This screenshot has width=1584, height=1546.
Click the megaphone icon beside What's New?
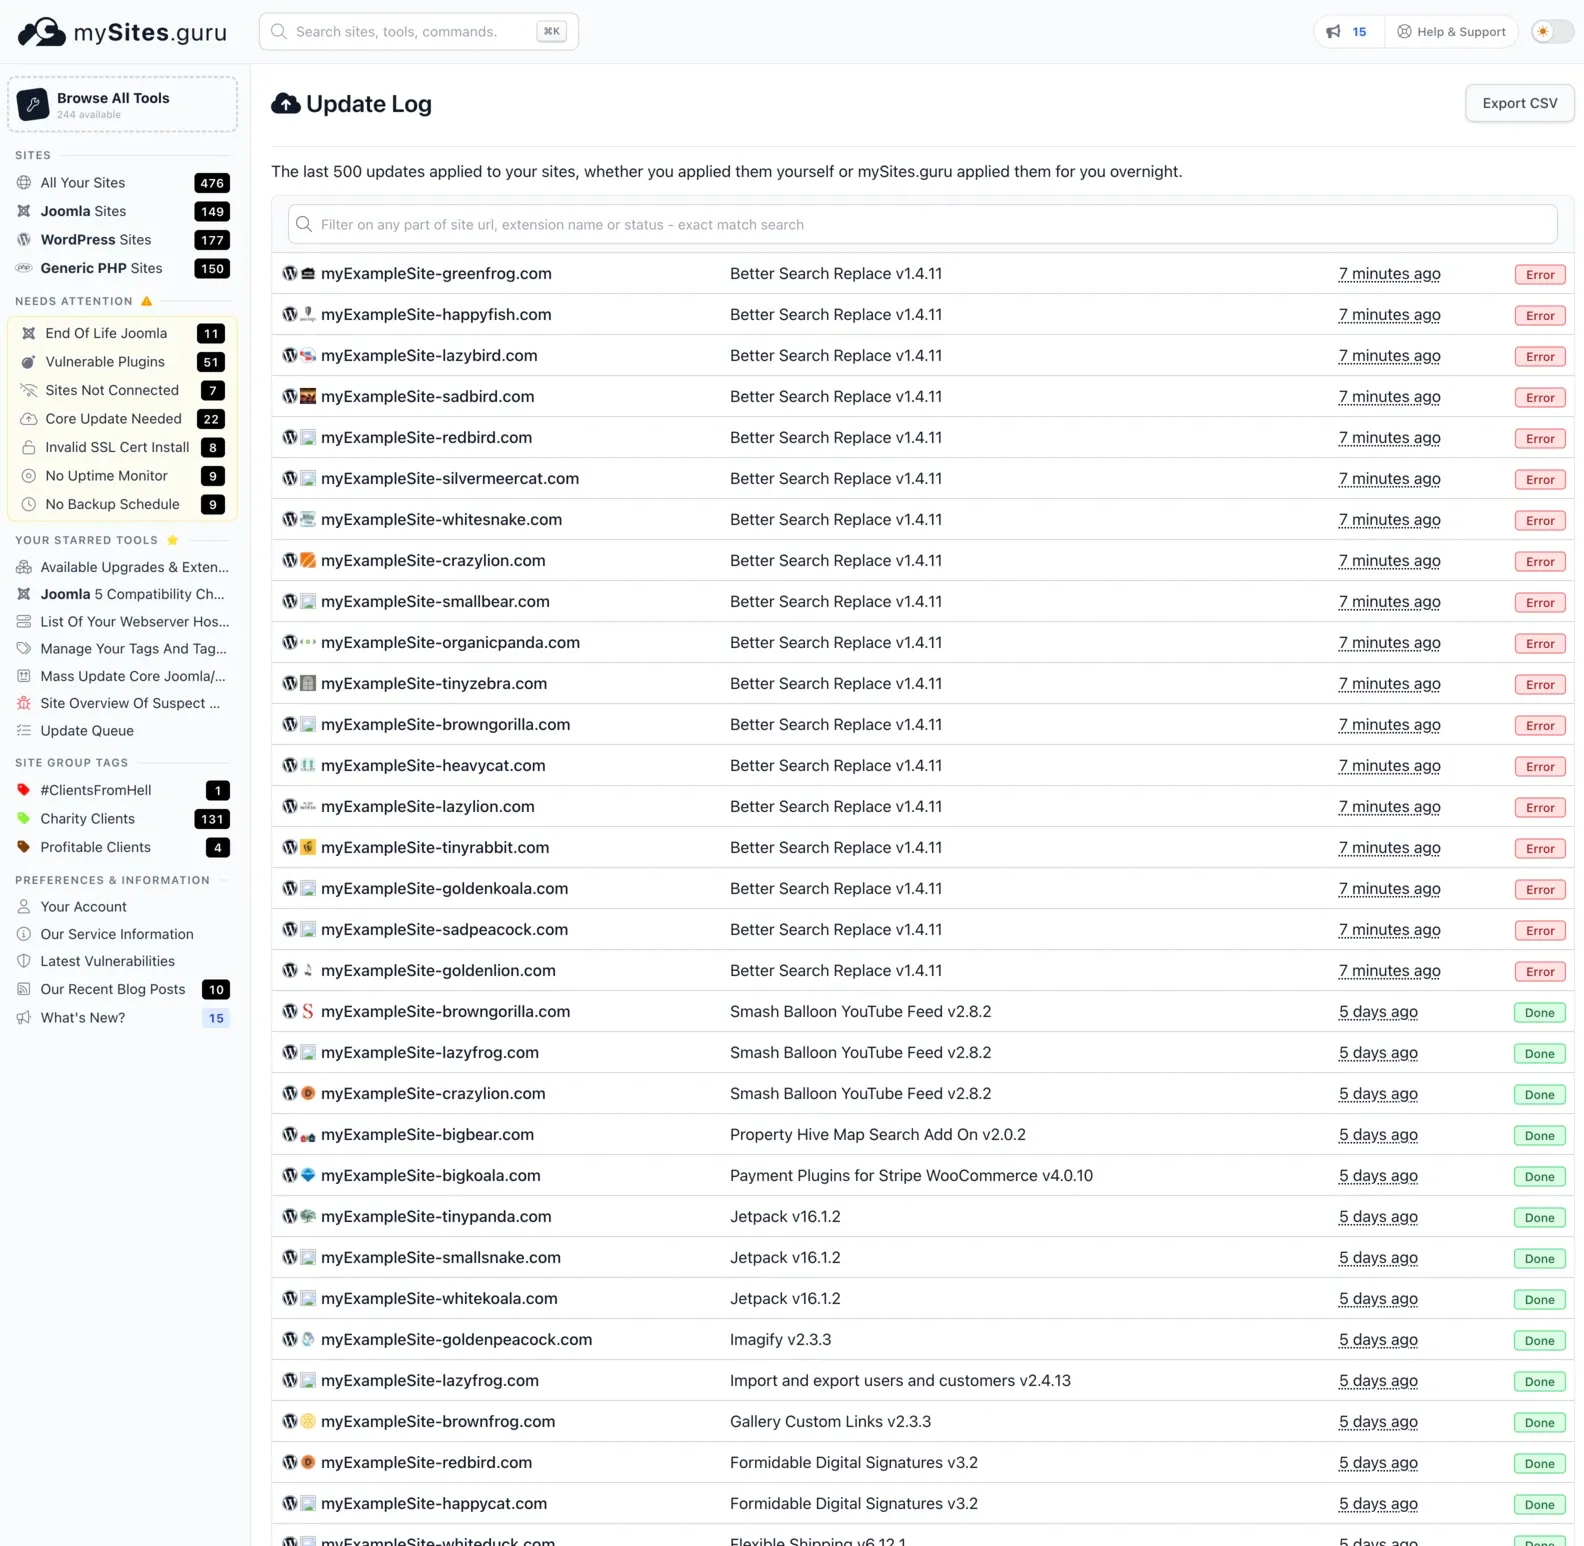click(x=24, y=1017)
